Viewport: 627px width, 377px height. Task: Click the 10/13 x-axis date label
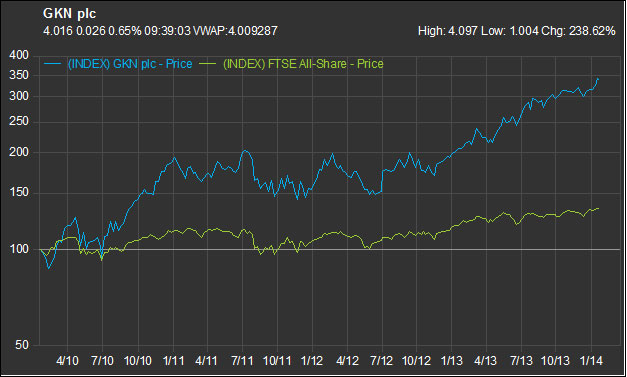(555, 361)
